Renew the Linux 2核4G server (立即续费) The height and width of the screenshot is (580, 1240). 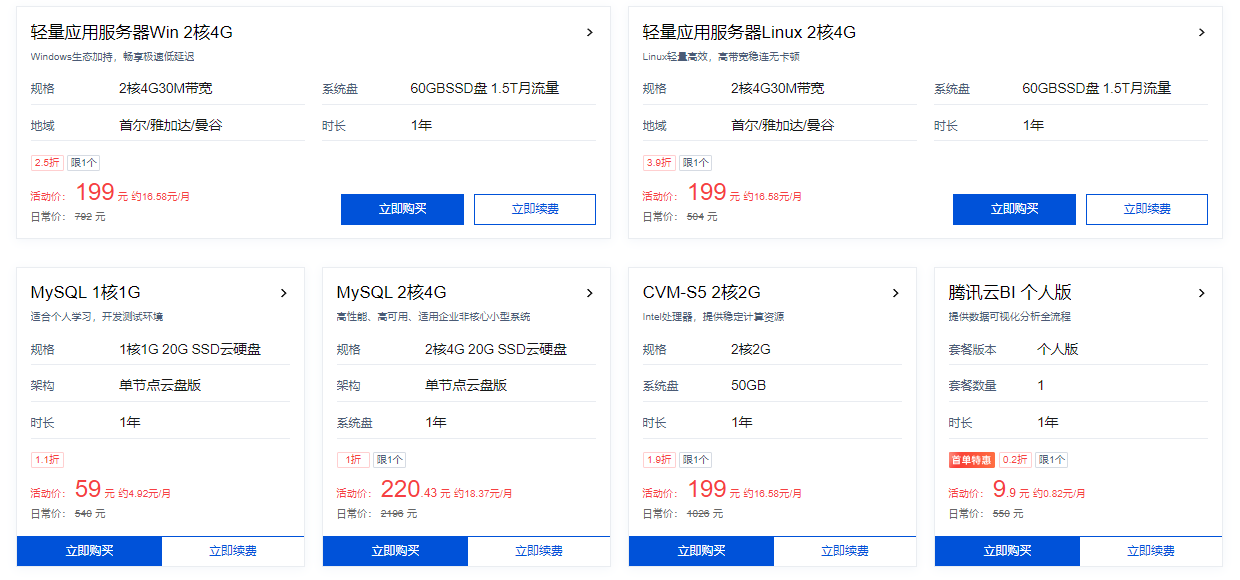click(1147, 209)
